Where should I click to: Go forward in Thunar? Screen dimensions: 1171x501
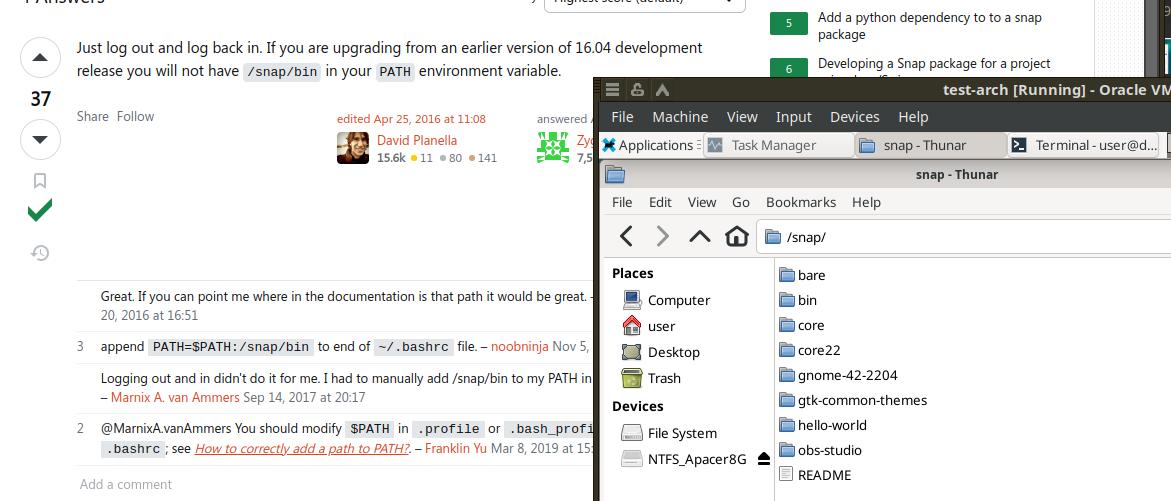662,237
